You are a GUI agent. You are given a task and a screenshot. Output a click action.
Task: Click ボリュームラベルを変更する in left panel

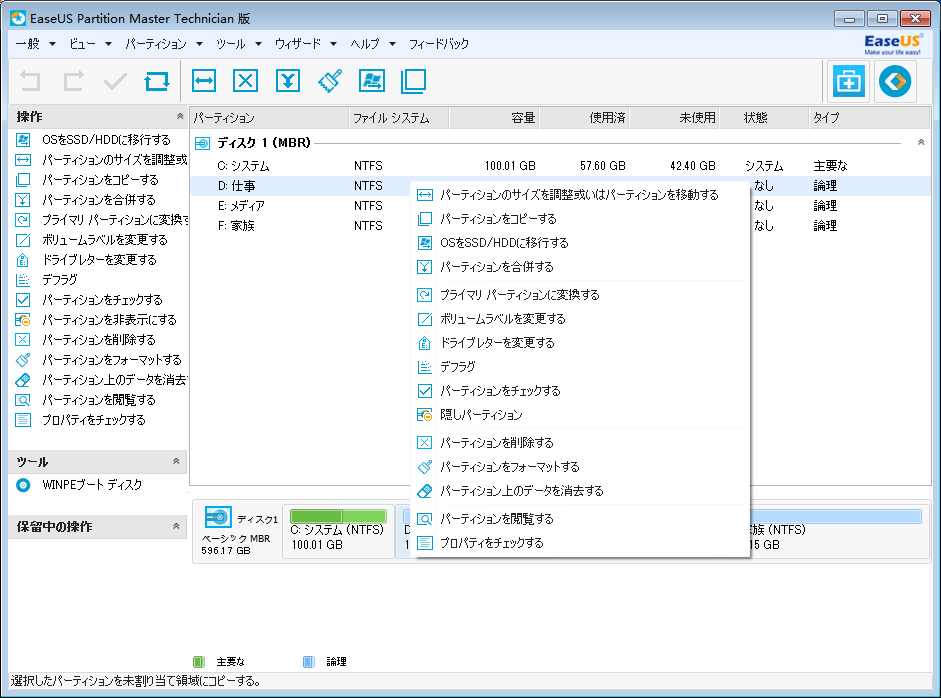point(105,239)
